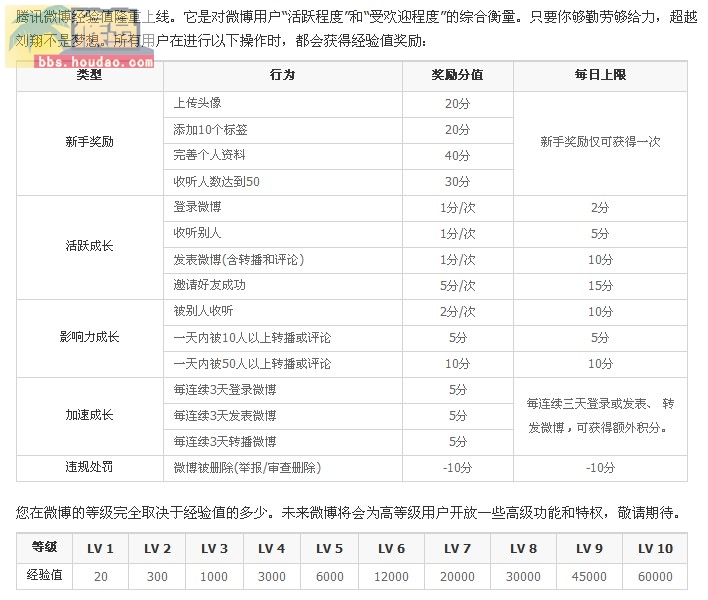Viewport: 708px width, 600px height.
Task: Click the '类型' column header
Action: coord(89,75)
